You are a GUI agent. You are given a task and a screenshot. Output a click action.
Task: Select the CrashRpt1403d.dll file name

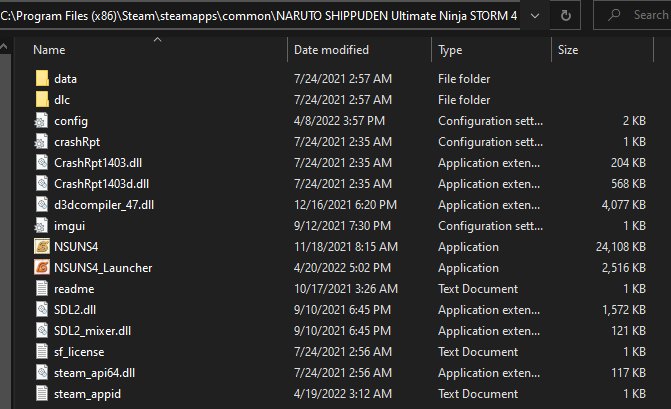[x=101, y=184]
